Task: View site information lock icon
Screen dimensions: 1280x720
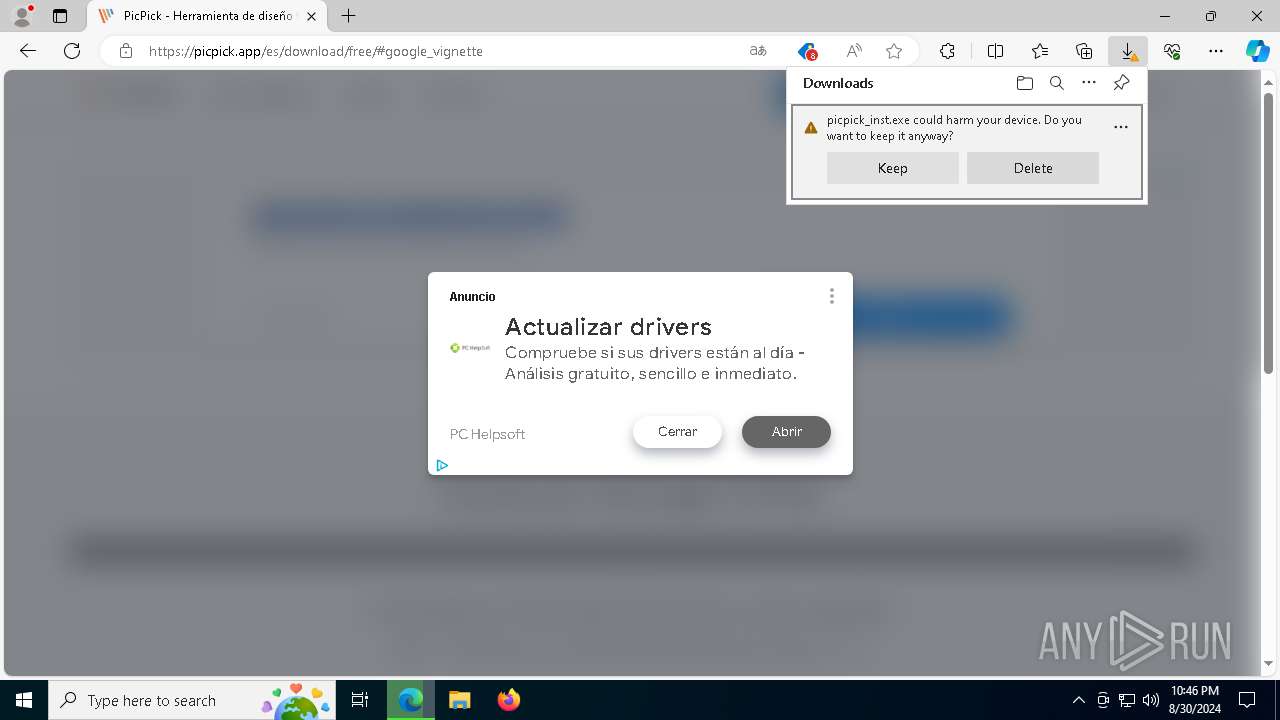Action: (126, 51)
